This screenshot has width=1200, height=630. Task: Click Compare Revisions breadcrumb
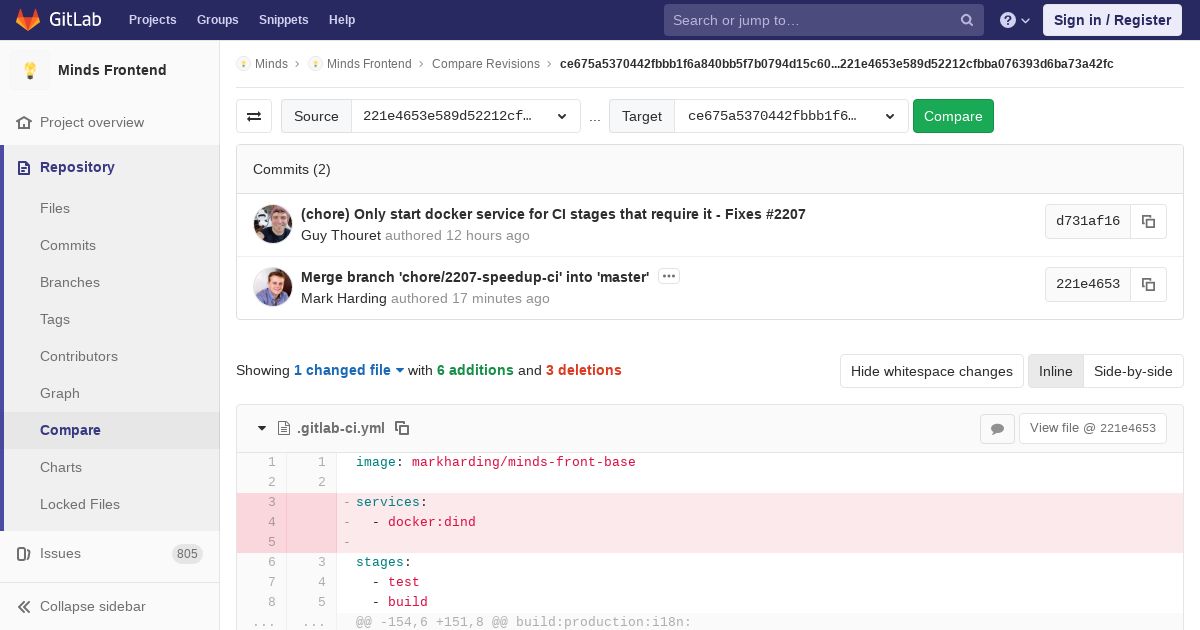tap(486, 63)
